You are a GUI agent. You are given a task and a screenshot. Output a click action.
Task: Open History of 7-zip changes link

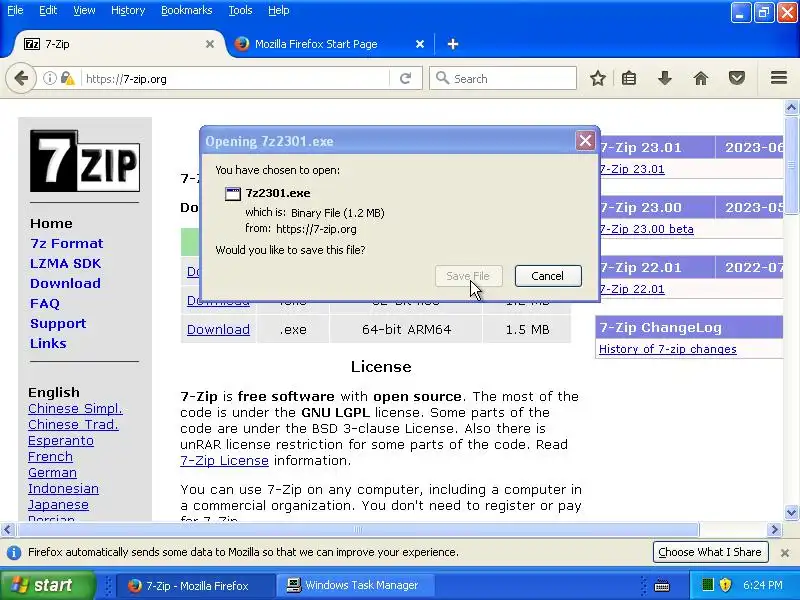pos(667,349)
